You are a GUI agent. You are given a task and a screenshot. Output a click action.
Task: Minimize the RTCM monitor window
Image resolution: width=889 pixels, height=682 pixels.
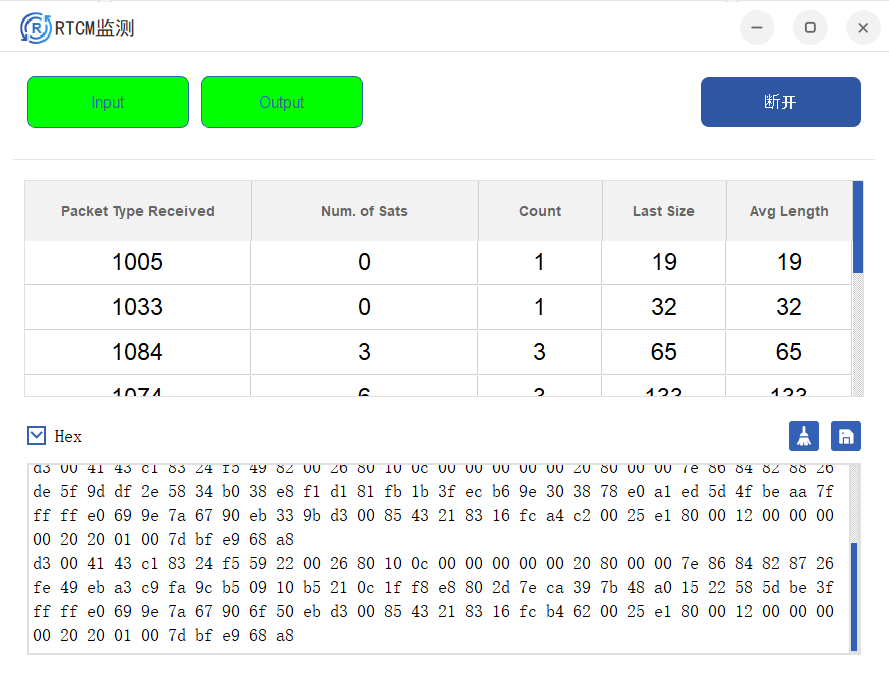[757, 28]
